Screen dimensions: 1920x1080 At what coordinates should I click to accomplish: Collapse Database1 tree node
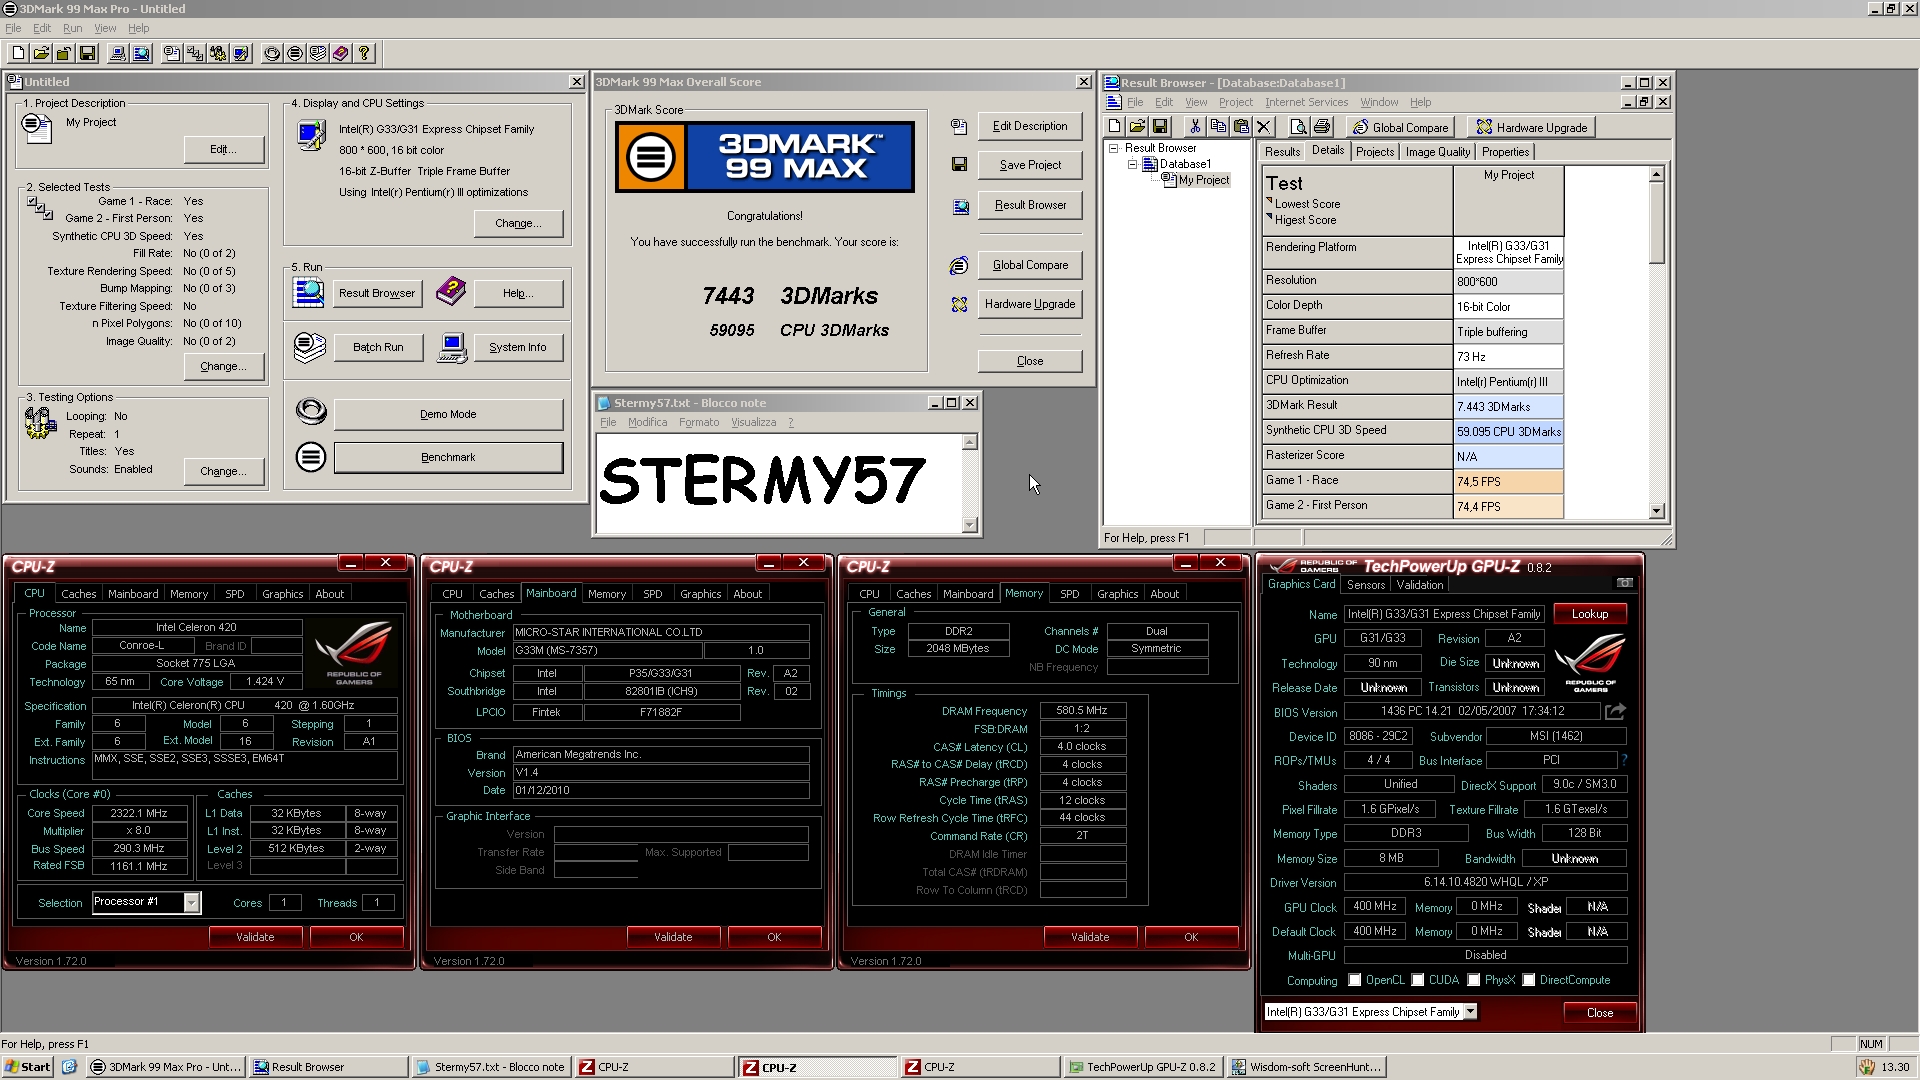(1133, 164)
